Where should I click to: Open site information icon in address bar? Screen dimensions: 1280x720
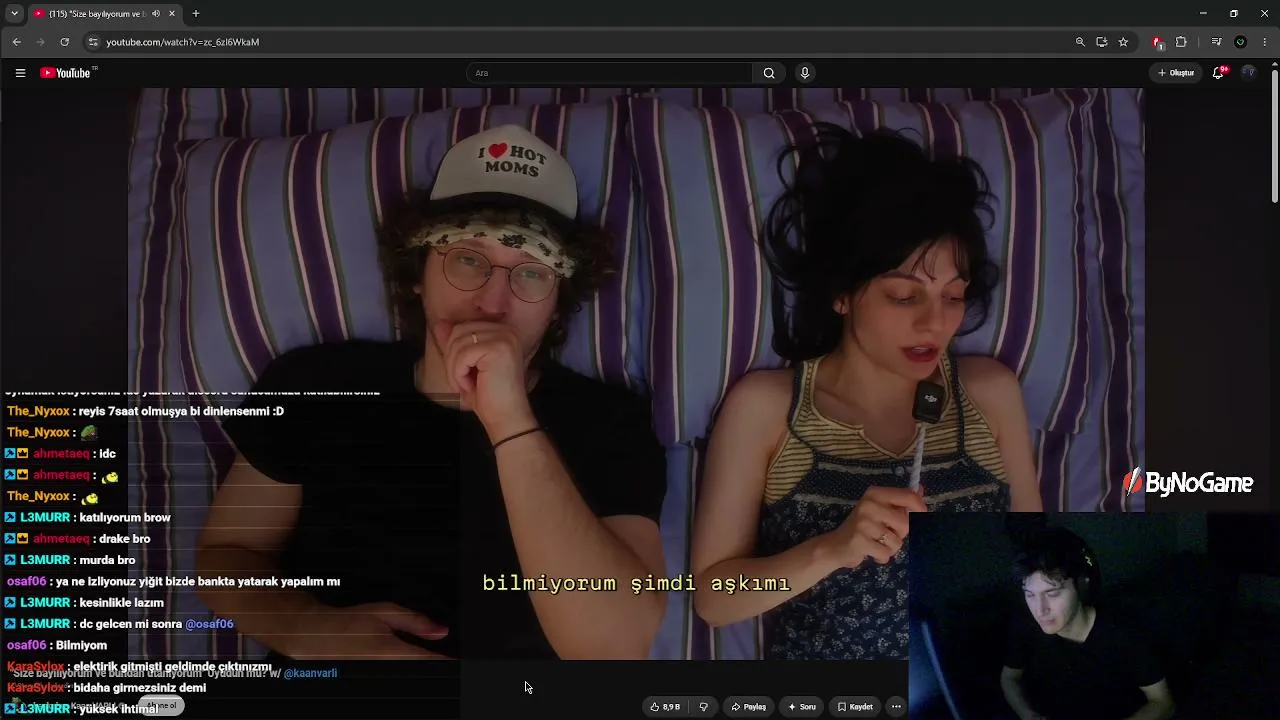point(93,42)
